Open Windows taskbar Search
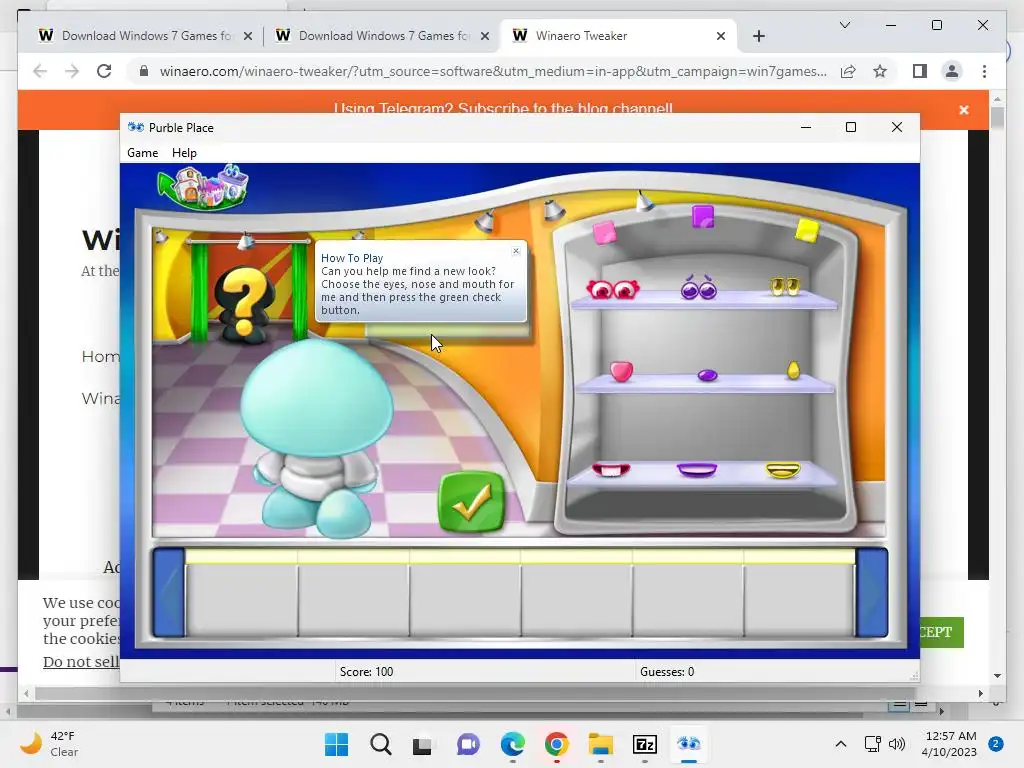The width and height of the screenshot is (1024, 768). [x=380, y=744]
